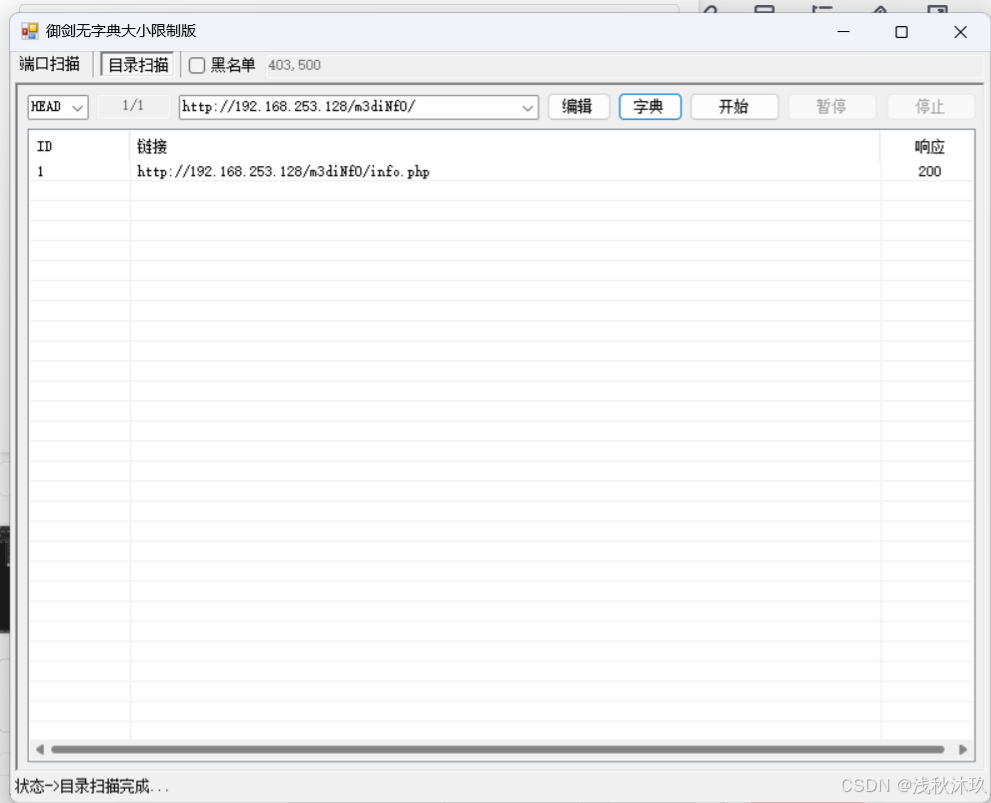Click the horizontal scrollbar thumb
Screen dimensions: 991x803
pyautogui.click(x=498, y=749)
